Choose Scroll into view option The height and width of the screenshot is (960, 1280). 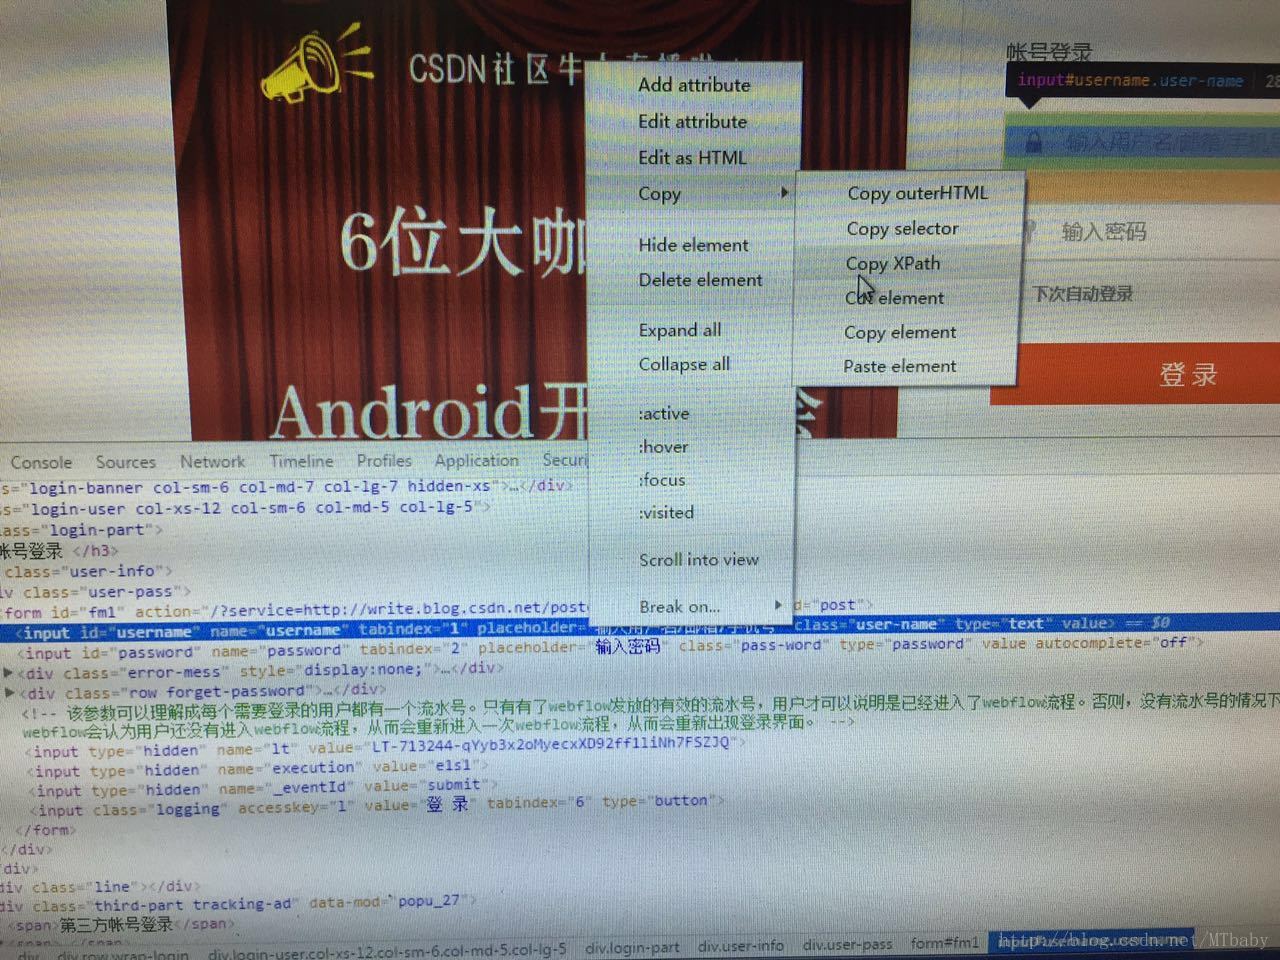[699, 560]
